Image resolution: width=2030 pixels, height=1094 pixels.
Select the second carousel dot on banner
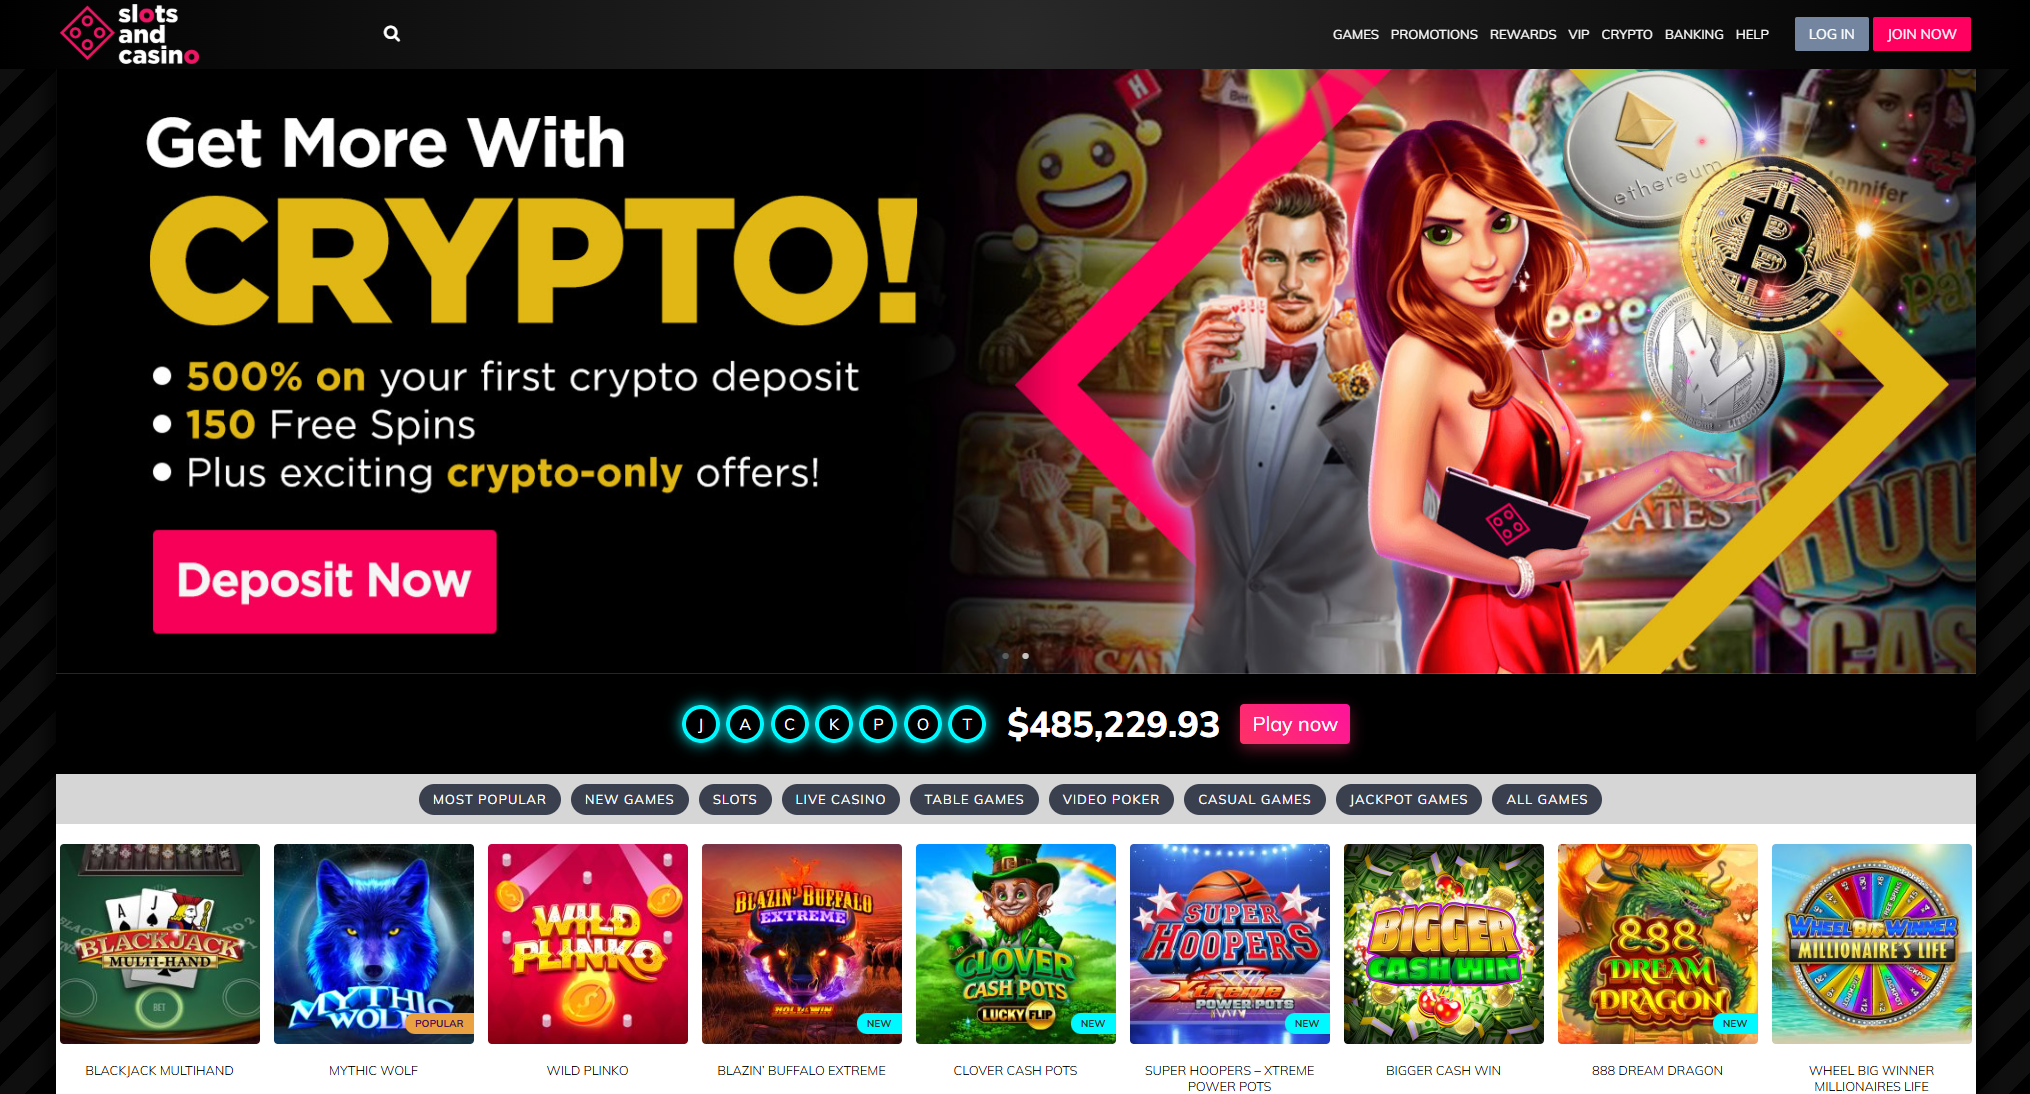pos(1025,656)
